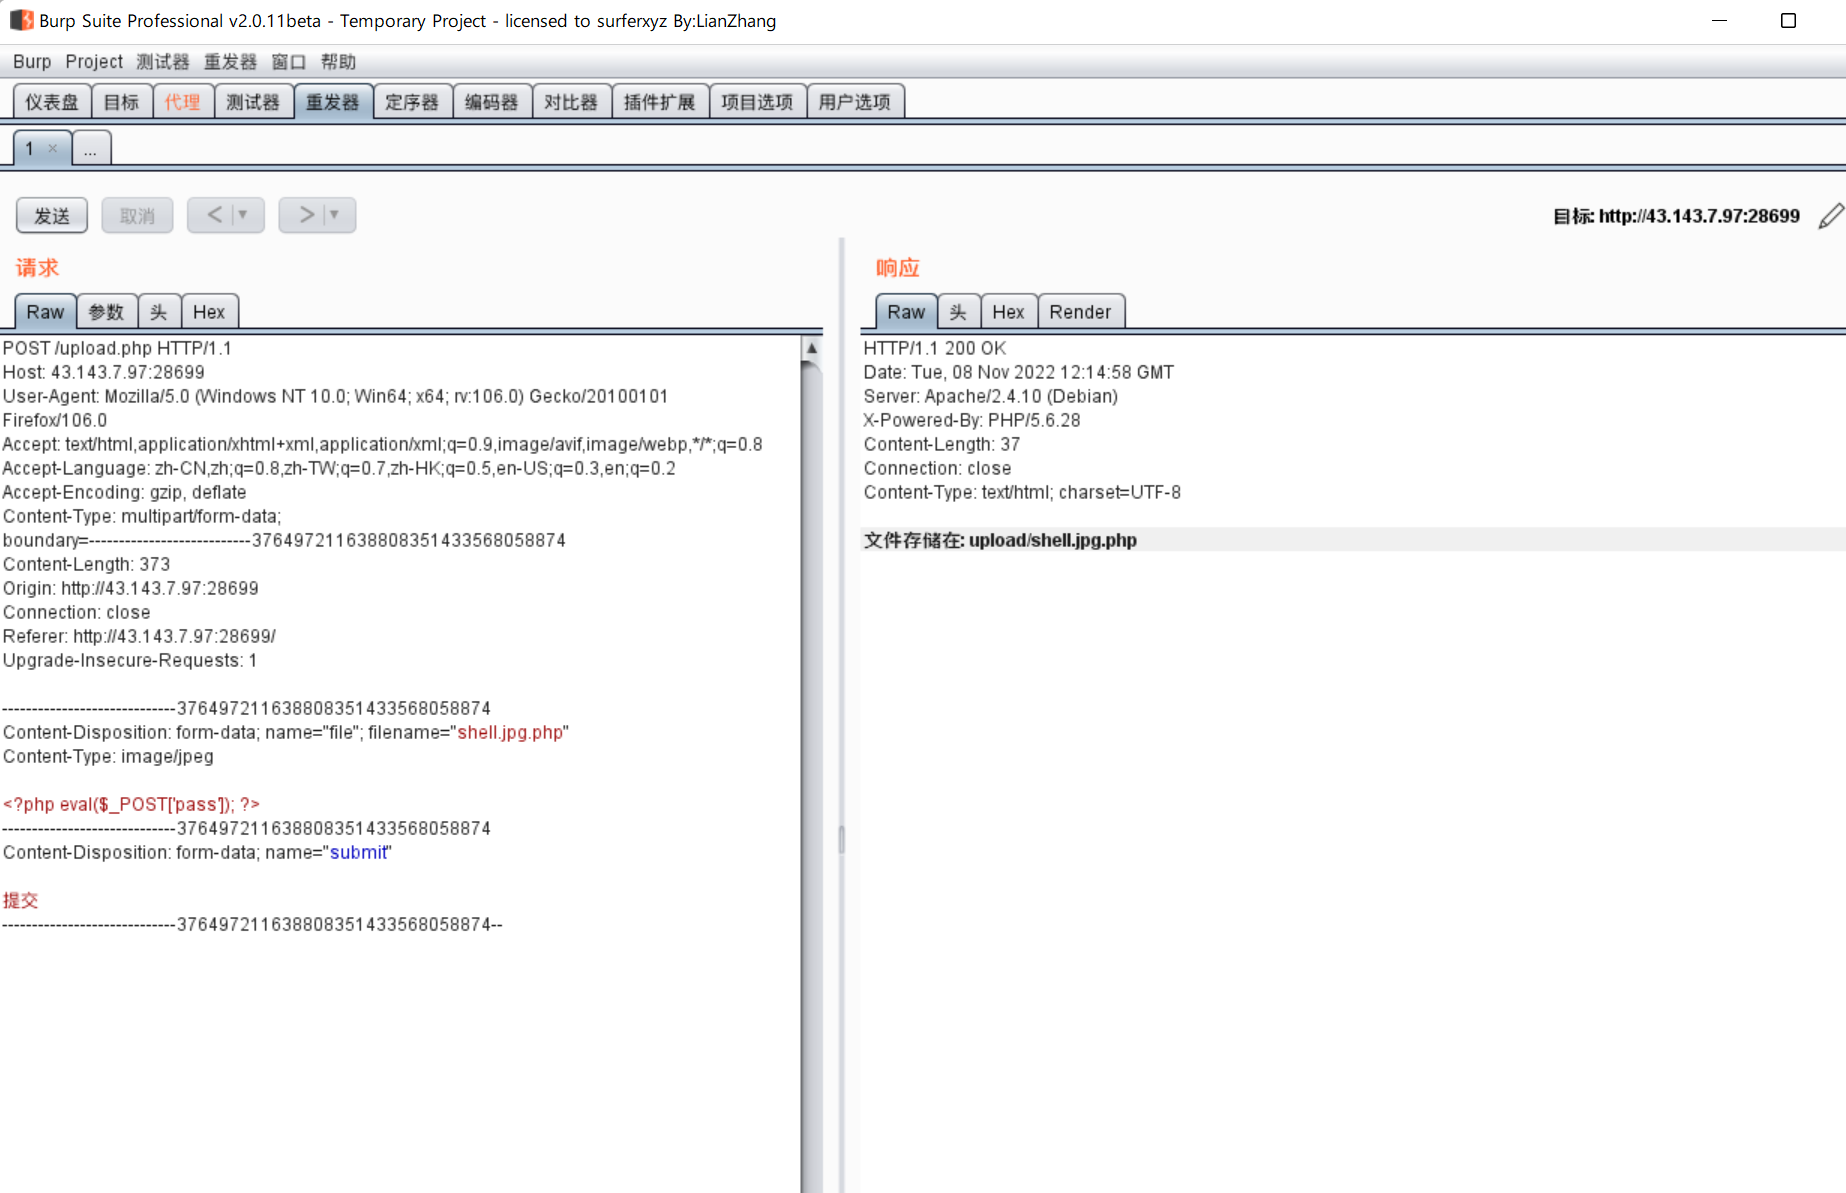The width and height of the screenshot is (1846, 1193).
Task: Minimize the Burp Suite window
Action: pyautogui.click(x=1720, y=21)
